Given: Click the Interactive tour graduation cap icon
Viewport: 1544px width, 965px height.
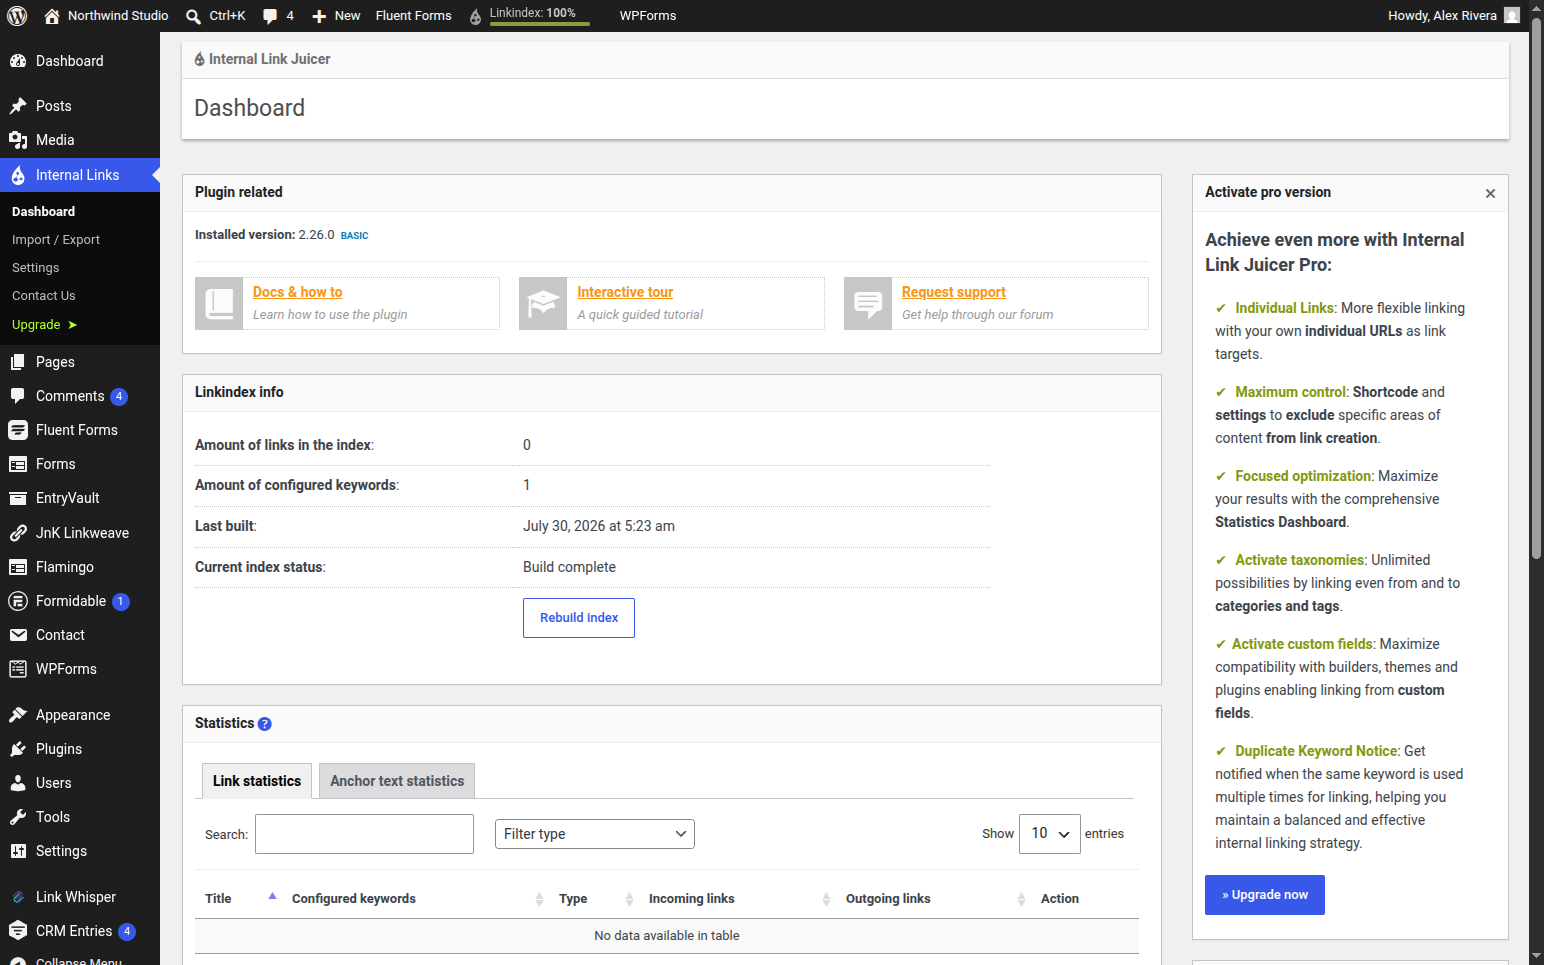Looking at the screenshot, I should click(543, 303).
